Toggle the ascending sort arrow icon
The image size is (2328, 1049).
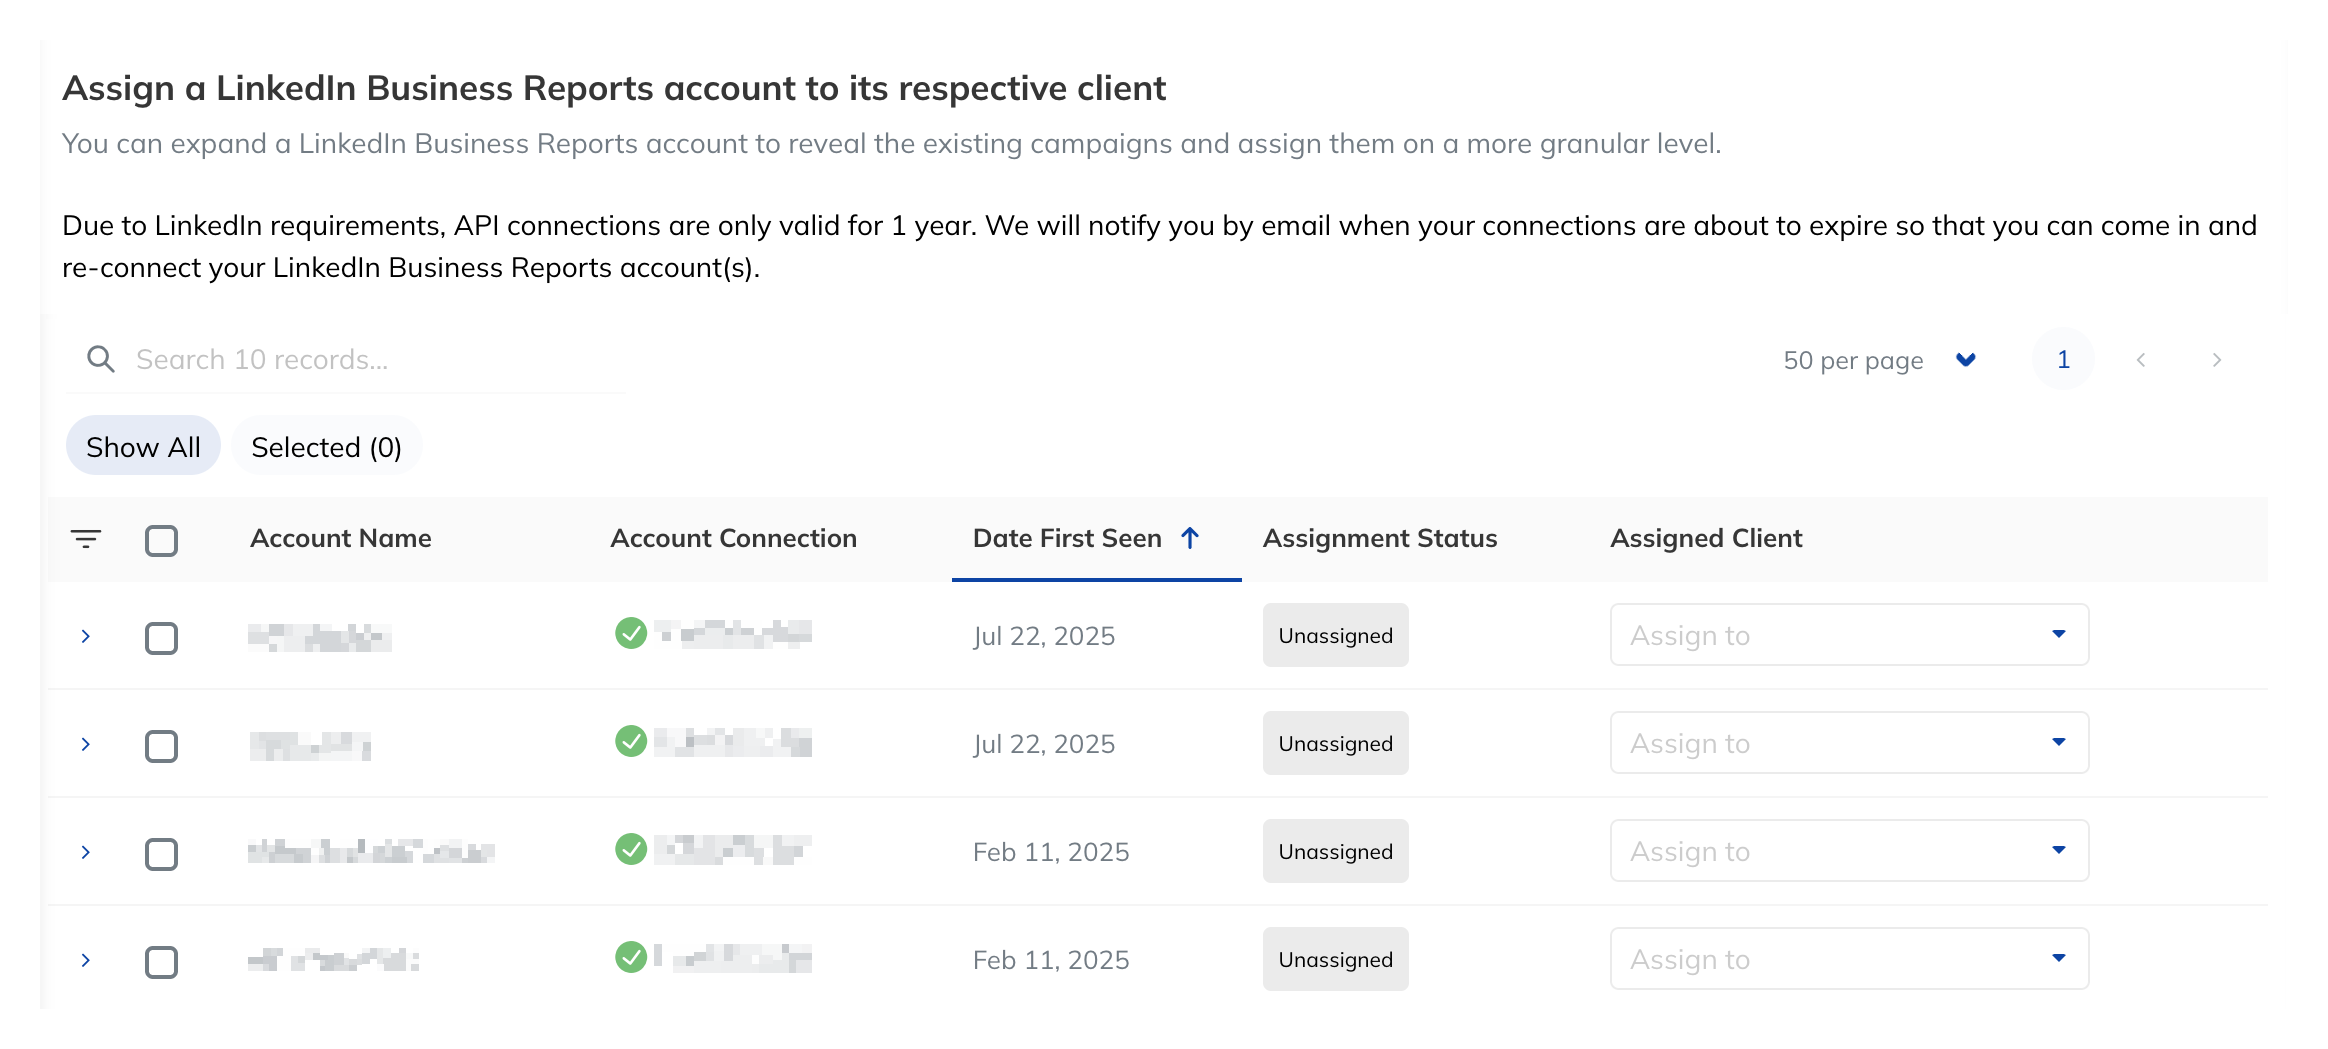click(1190, 538)
